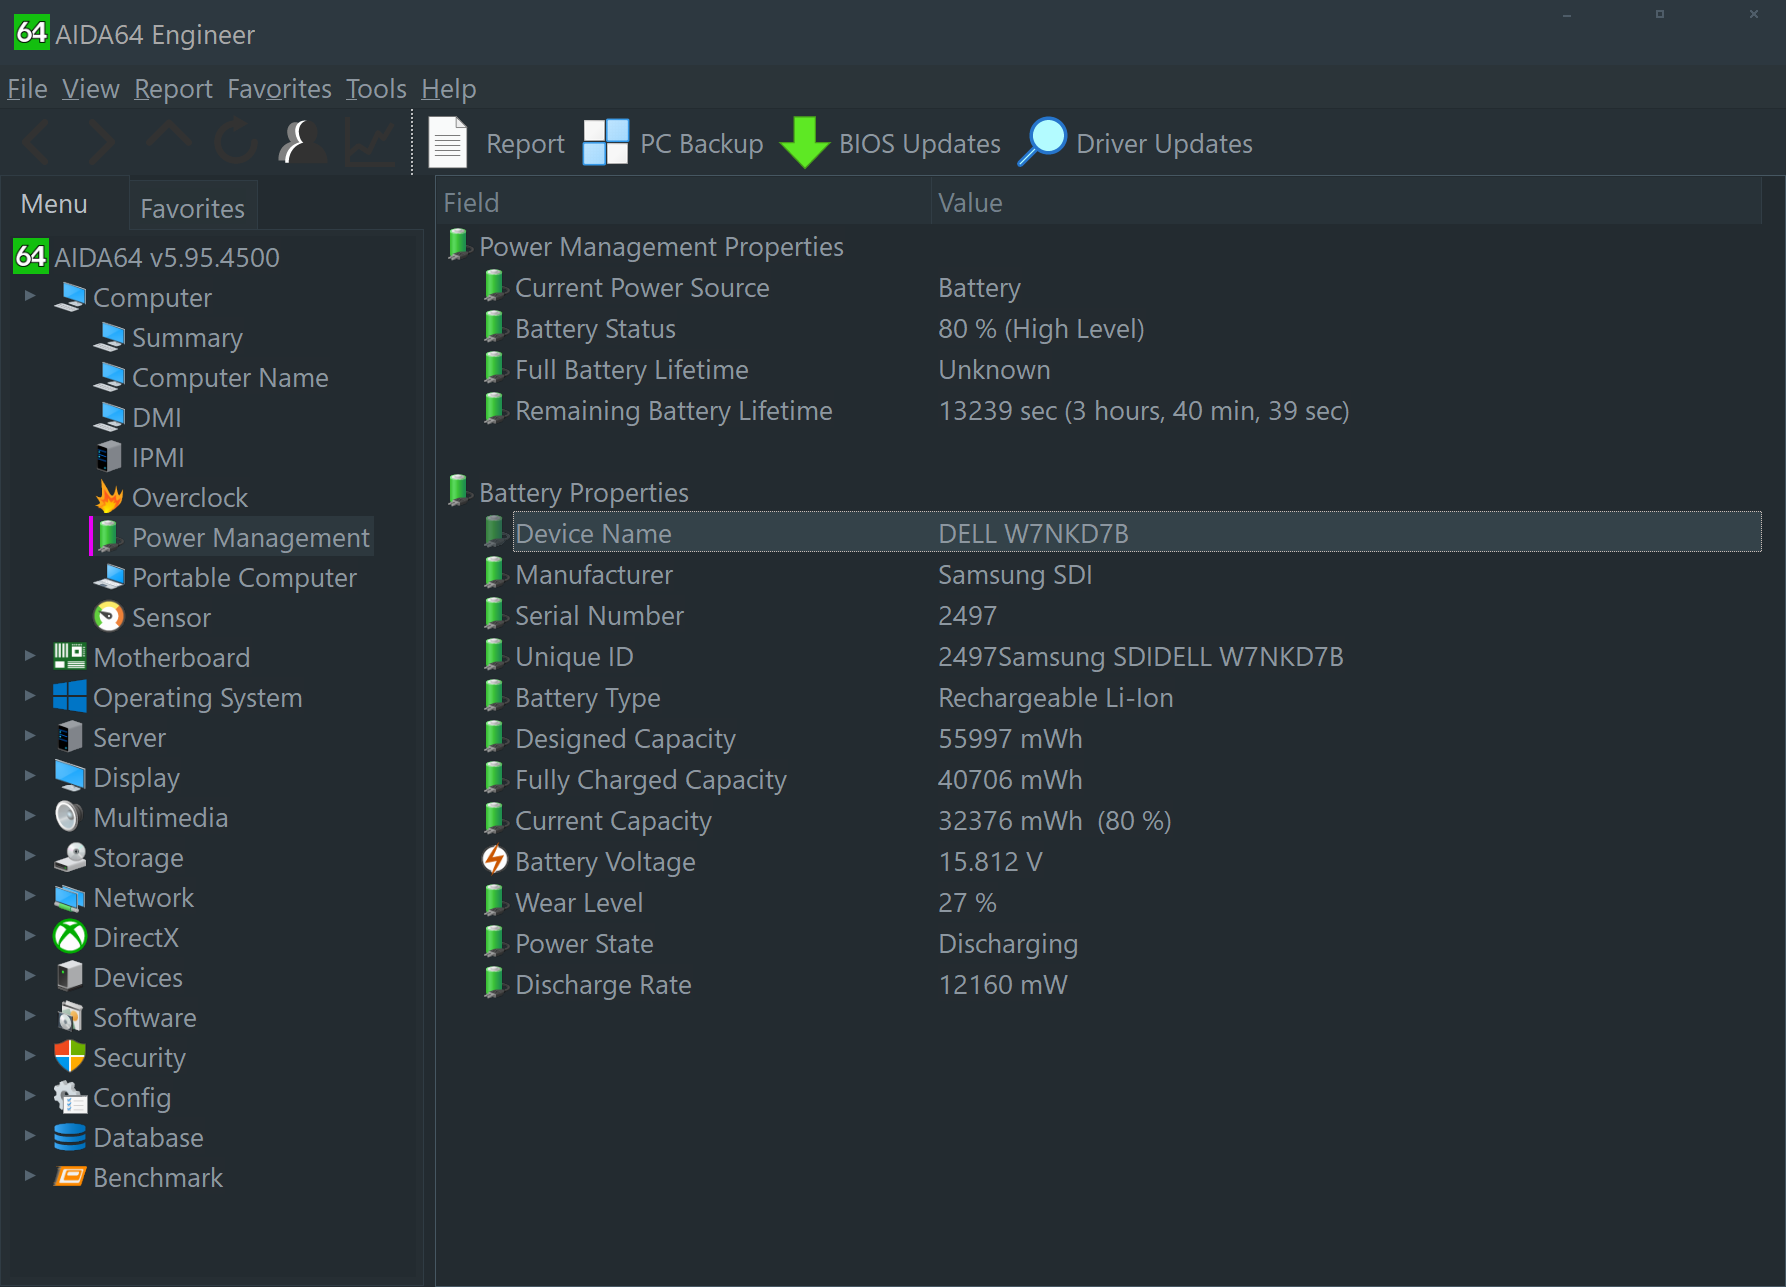Click the Motherboard icon in tree
The width and height of the screenshot is (1786, 1287).
70,657
